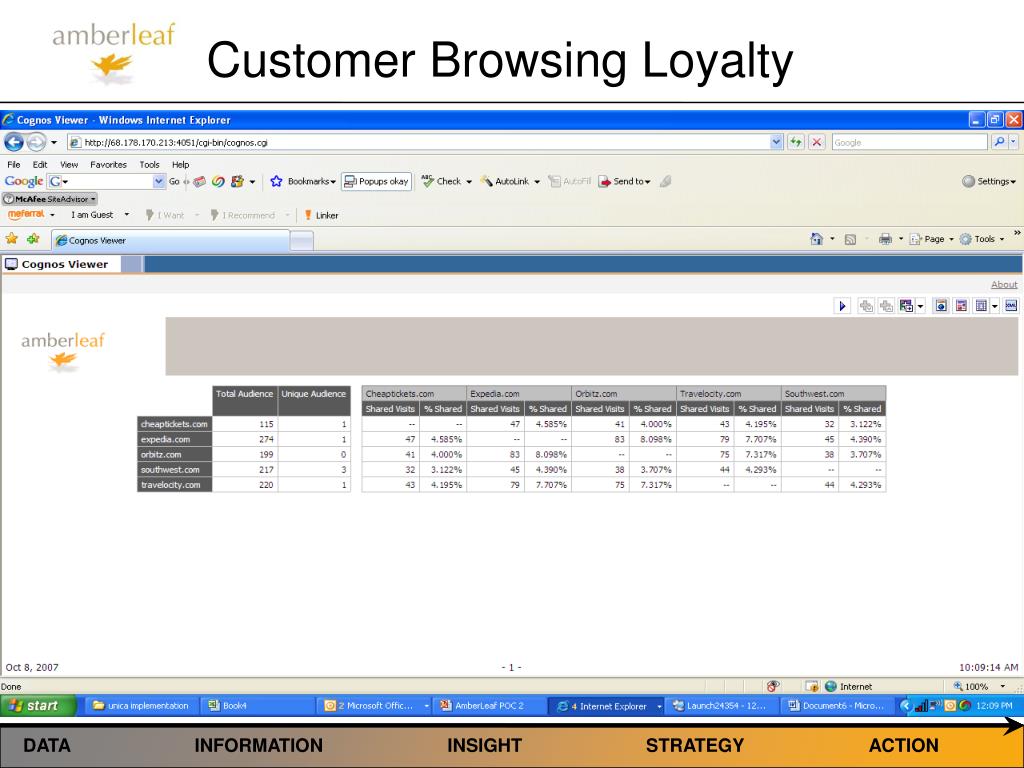Open the Tools menu in menu bar
This screenshot has width=1024, height=768.
point(149,165)
